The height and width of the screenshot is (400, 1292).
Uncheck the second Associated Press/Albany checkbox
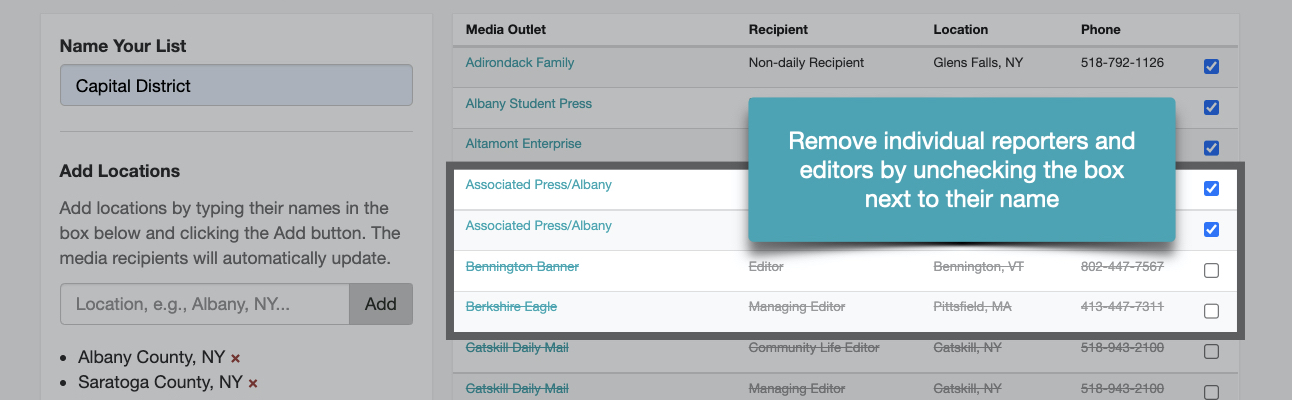(1211, 230)
